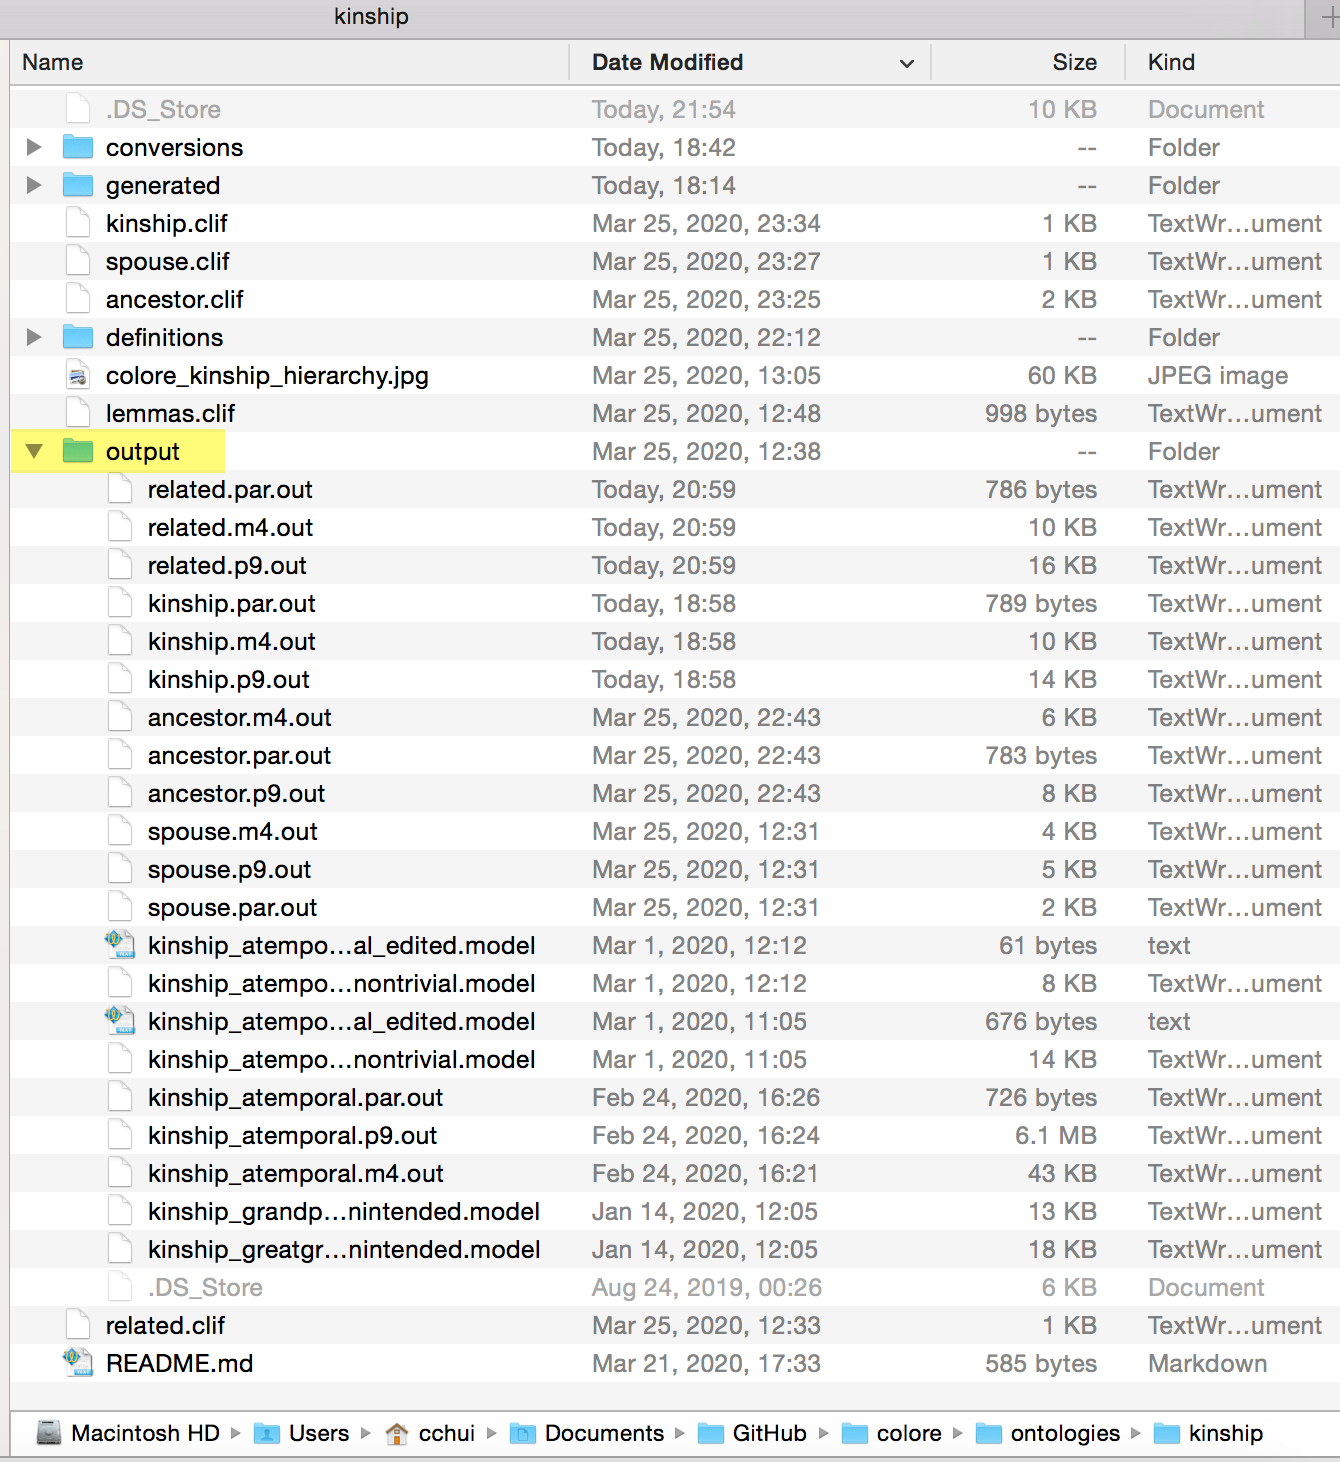Click the definitions folder icon

pyautogui.click(x=77, y=337)
